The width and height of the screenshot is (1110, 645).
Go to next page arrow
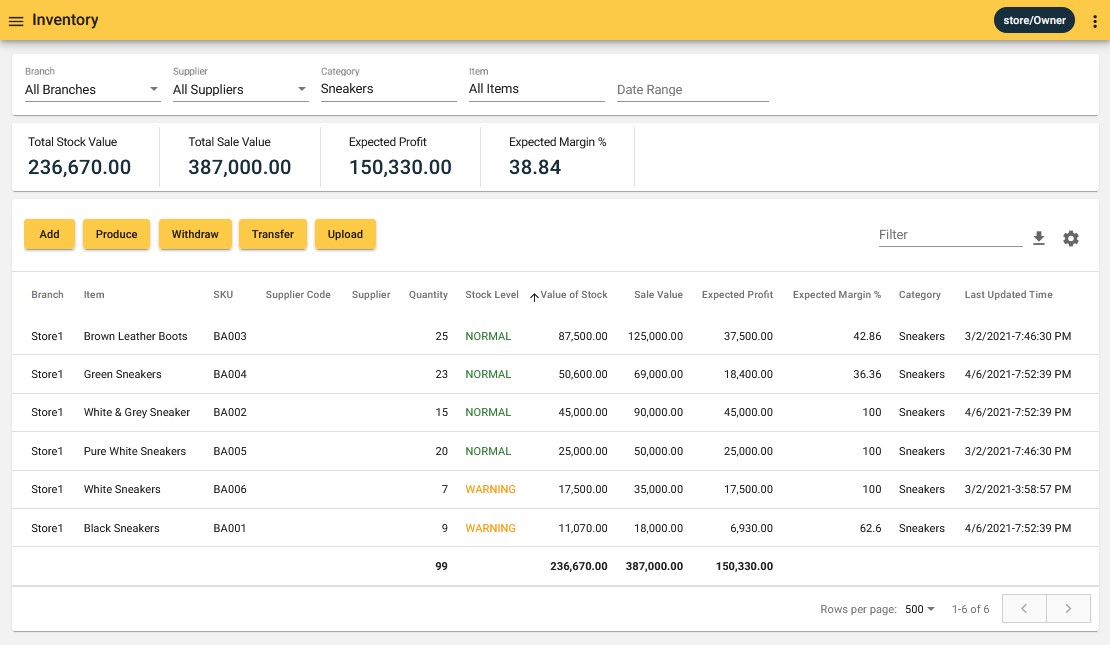tap(1068, 609)
